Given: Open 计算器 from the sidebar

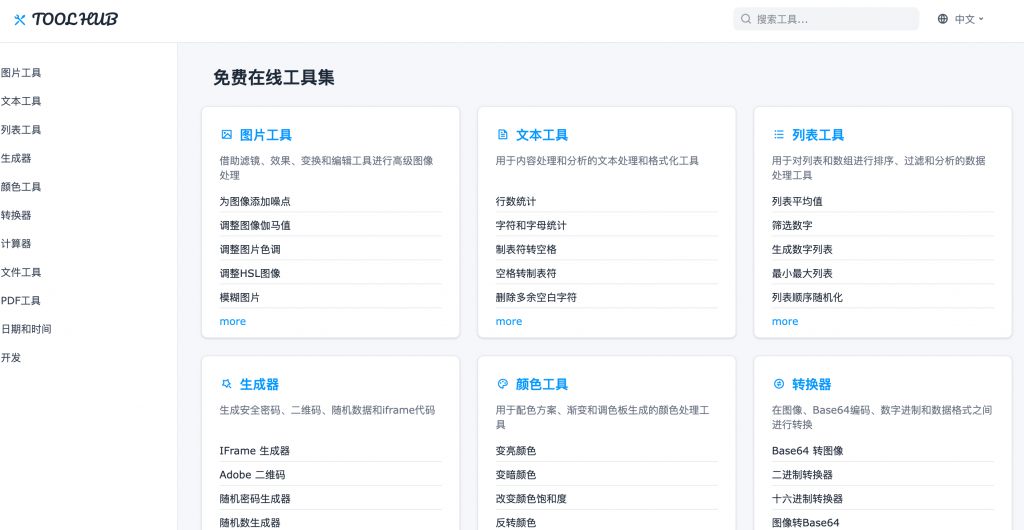Looking at the screenshot, I should click(16, 243).
